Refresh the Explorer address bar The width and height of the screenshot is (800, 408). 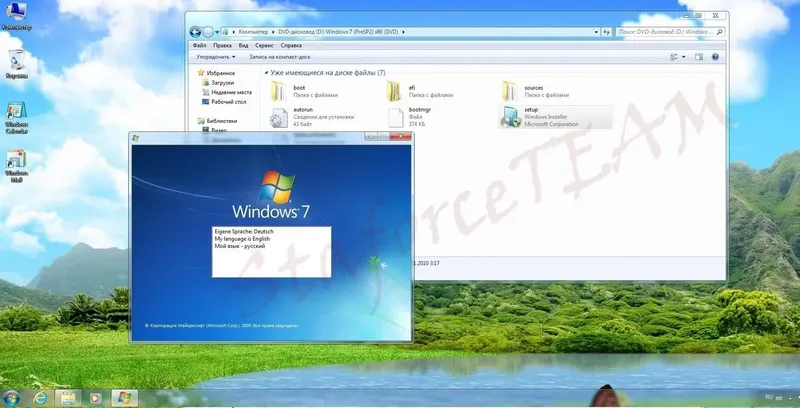606,32
